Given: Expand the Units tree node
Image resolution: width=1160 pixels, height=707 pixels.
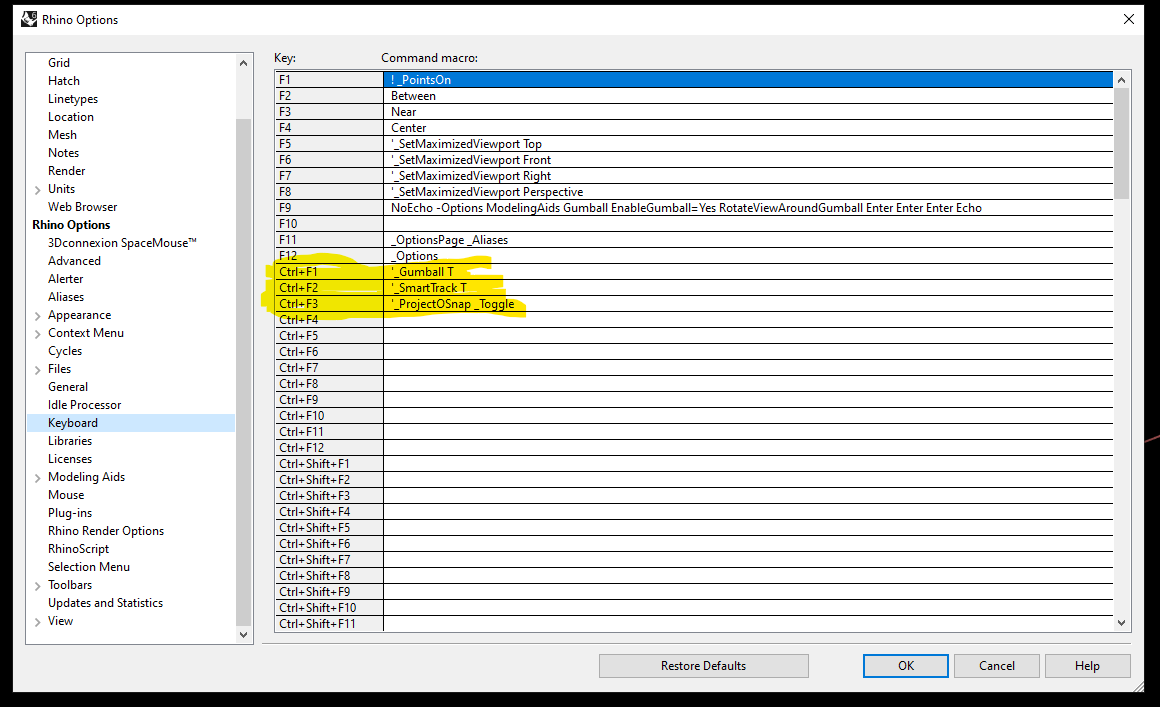Looking at the screenshot, I should point(38,190).
